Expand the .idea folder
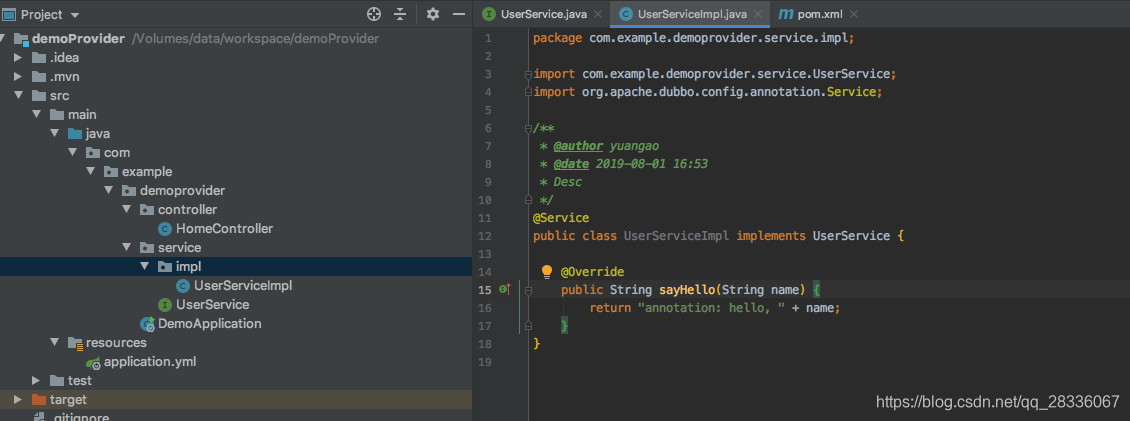This screenshot has width=1130, height=421. (x=18, y=58)
